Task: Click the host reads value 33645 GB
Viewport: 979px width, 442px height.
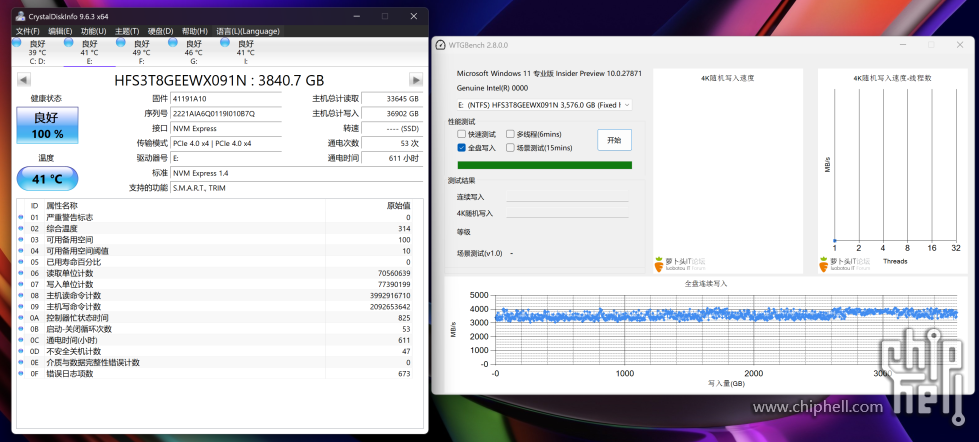Action: 391,99
